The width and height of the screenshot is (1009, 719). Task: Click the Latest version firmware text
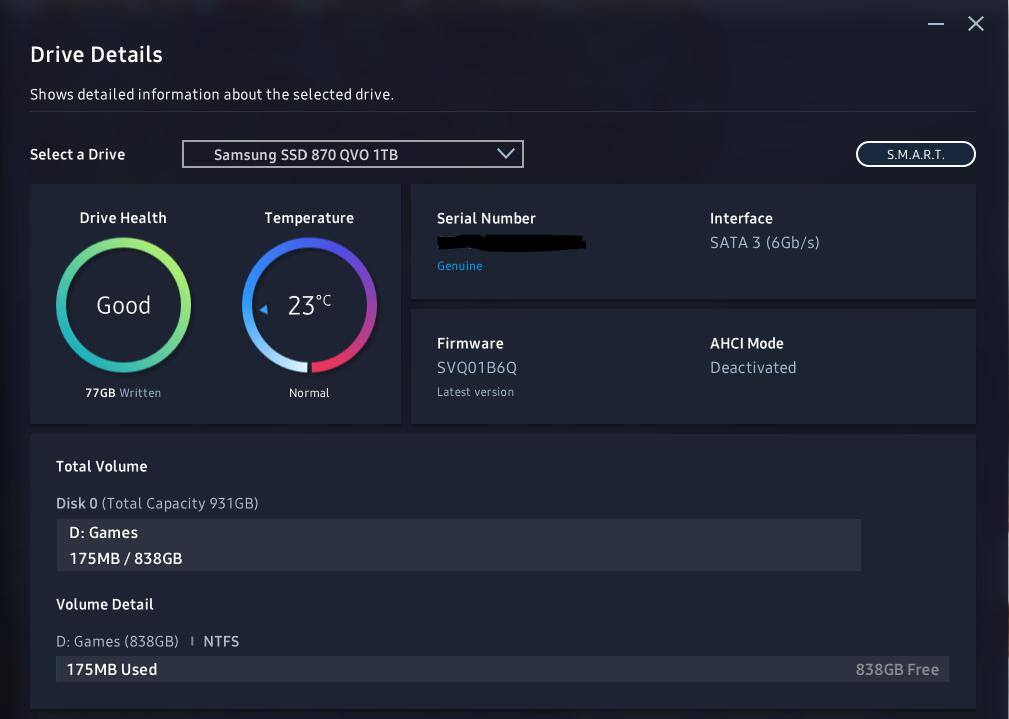tap(475, 392)
